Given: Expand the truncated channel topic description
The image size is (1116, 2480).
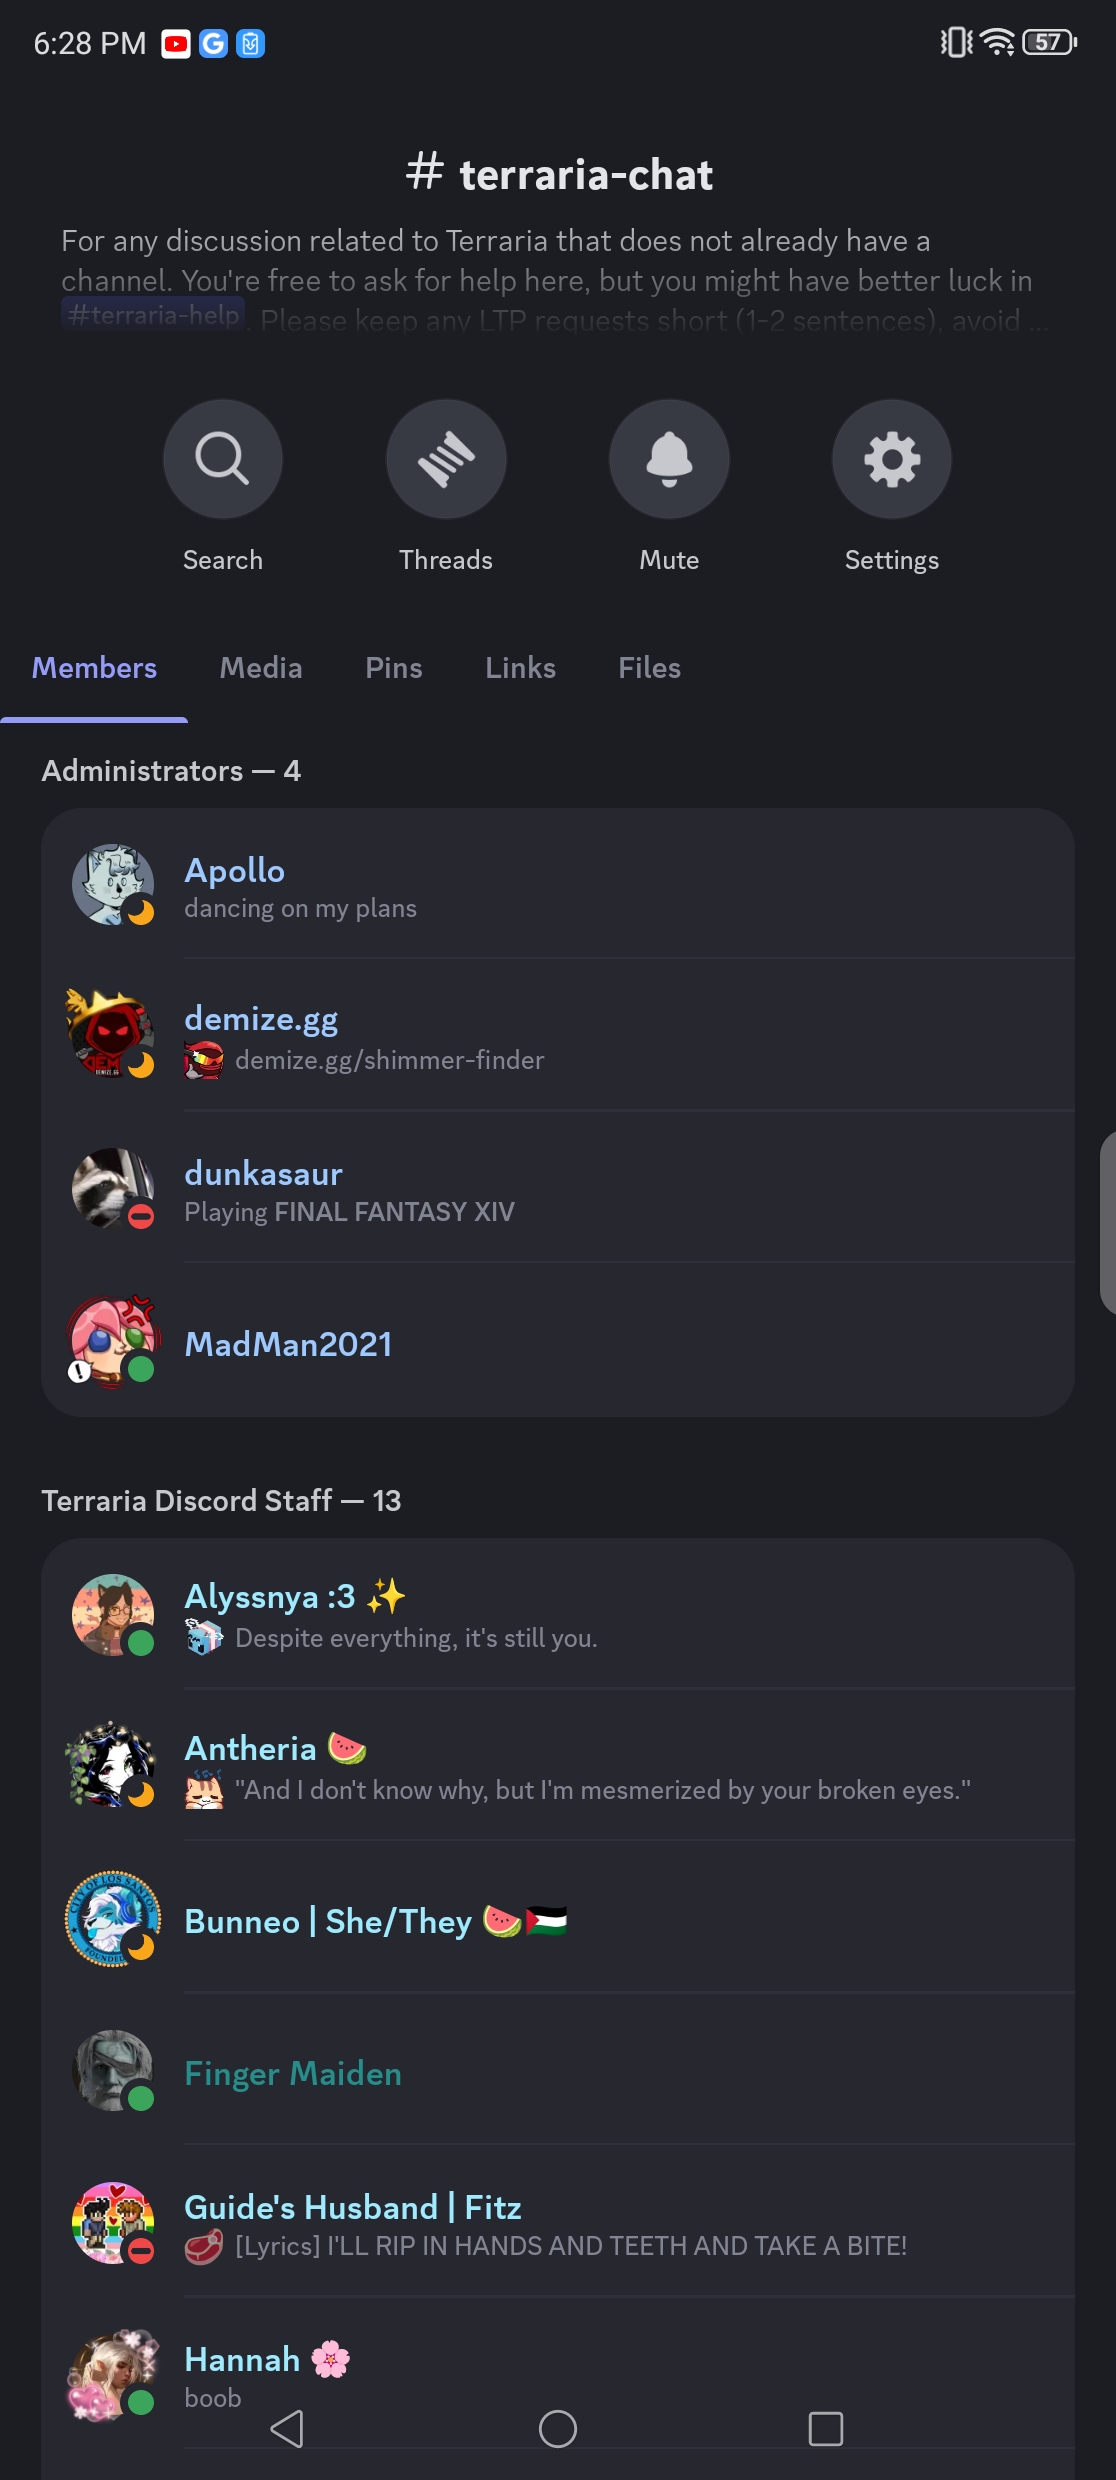Looking at the screenshot, I should (x=555, y=279).
